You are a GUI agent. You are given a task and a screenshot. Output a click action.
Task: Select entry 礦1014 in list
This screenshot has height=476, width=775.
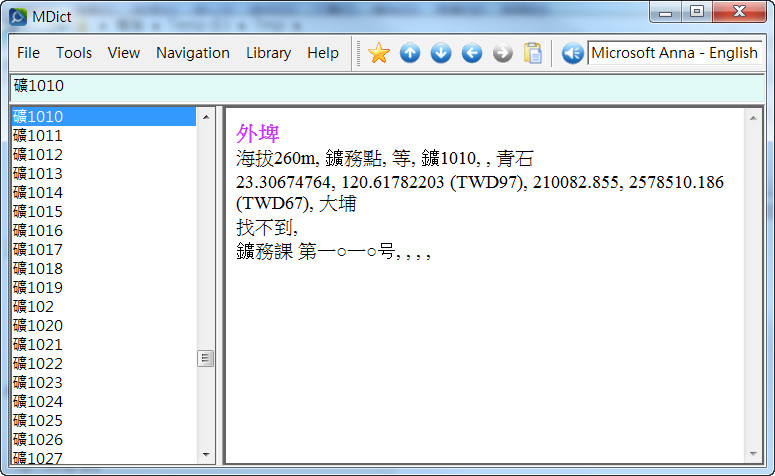coord(104,193)
